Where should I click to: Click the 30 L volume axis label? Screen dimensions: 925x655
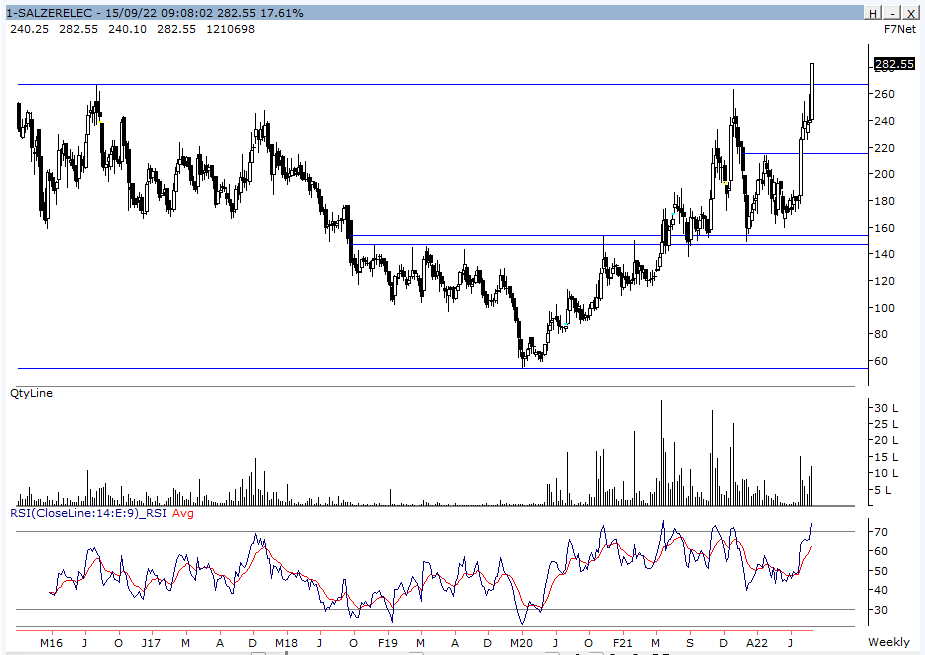tap(886, 408)
